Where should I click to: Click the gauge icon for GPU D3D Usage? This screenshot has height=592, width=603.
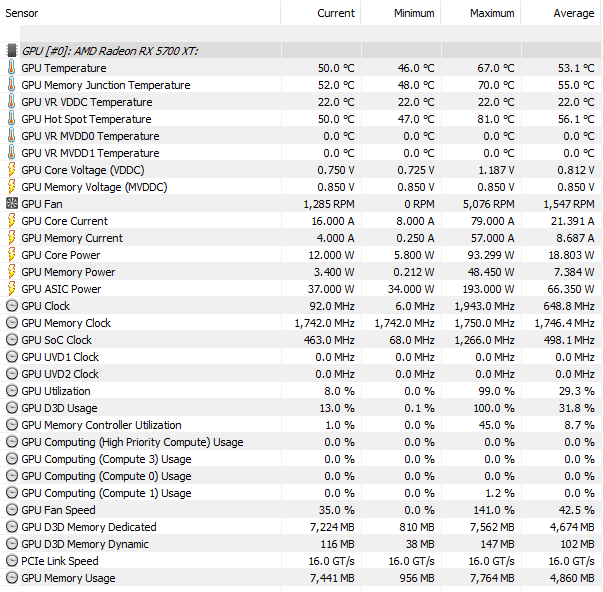pos(12,408)
